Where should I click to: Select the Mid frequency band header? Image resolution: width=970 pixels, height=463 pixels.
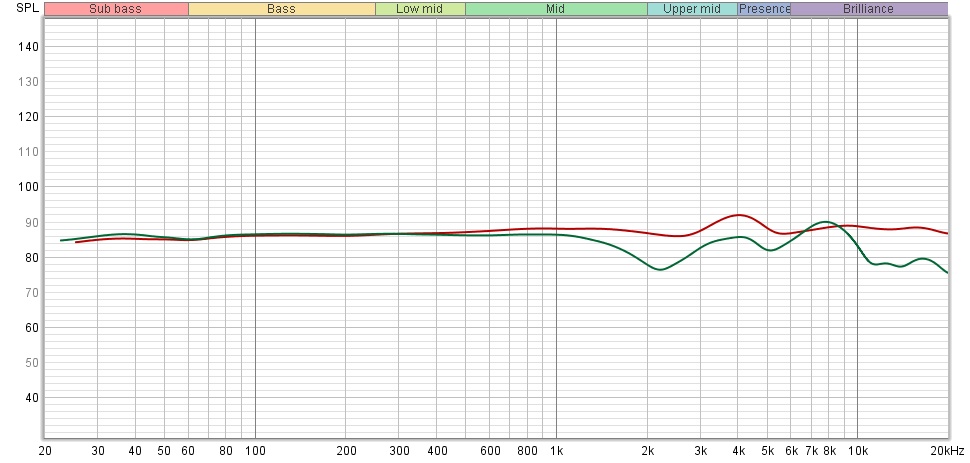(x=555, y=9)
